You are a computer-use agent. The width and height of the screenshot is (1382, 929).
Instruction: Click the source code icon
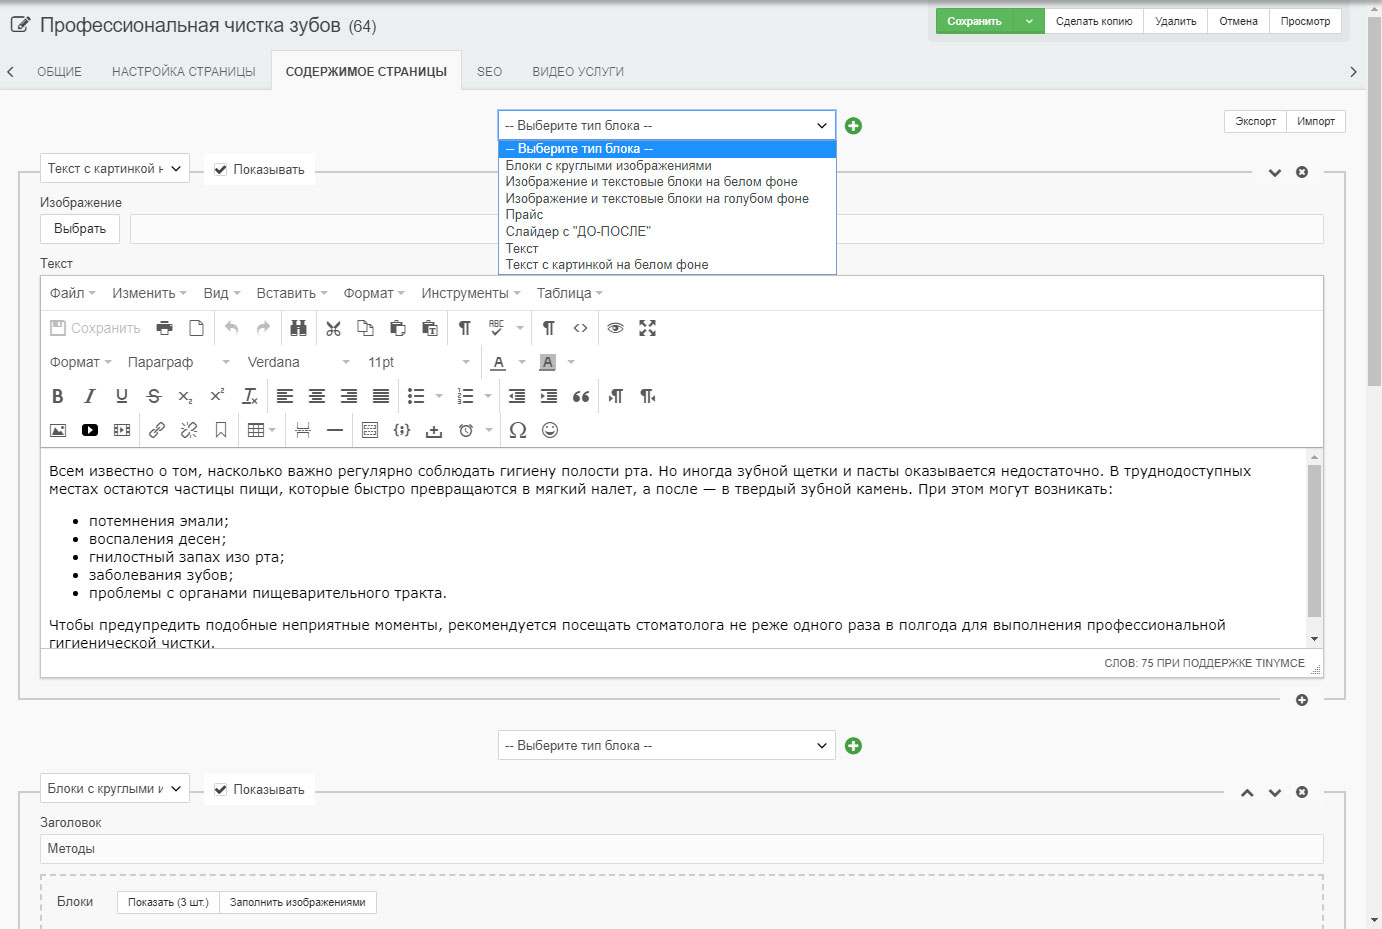tap(580, 328)
